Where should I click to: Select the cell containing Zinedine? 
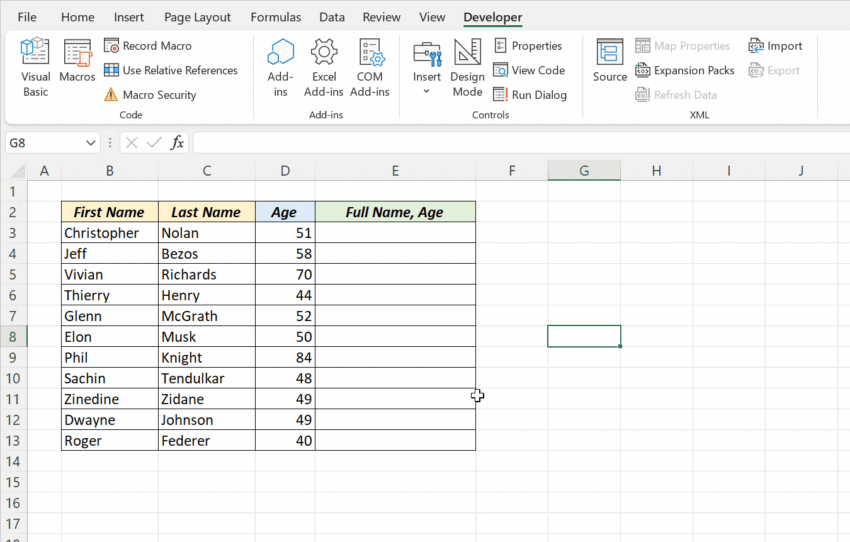pos(110,399)
